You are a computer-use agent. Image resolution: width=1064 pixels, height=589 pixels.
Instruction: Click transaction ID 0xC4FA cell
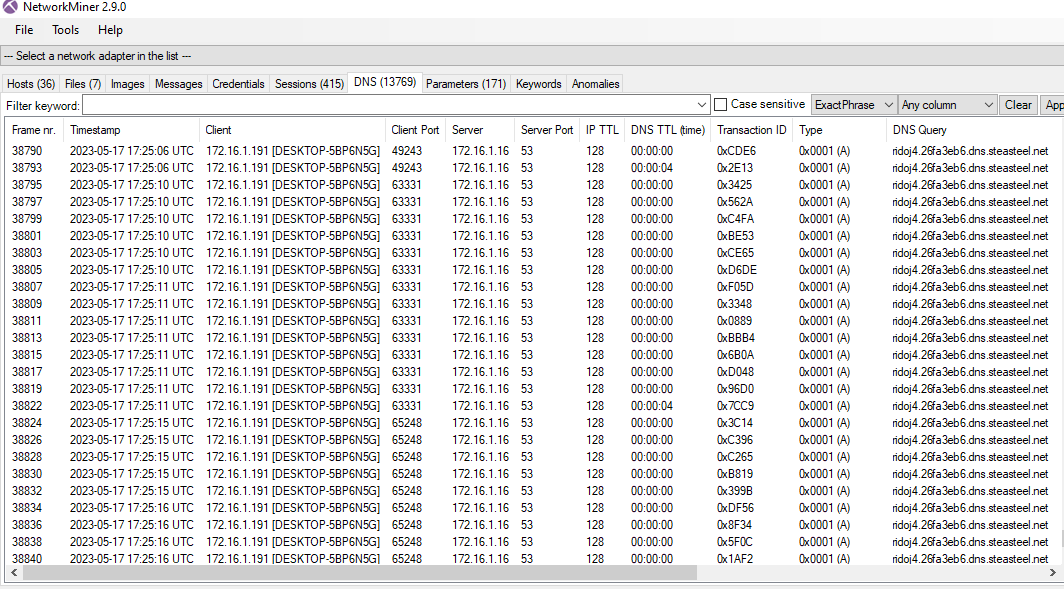[x=736, y=218]
